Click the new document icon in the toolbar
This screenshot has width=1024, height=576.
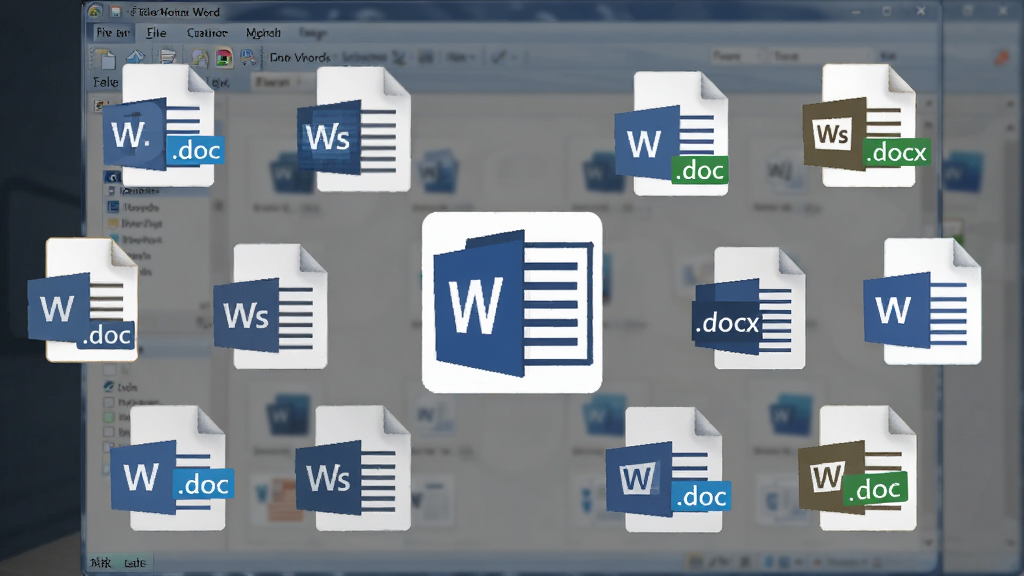coord(104,57)
